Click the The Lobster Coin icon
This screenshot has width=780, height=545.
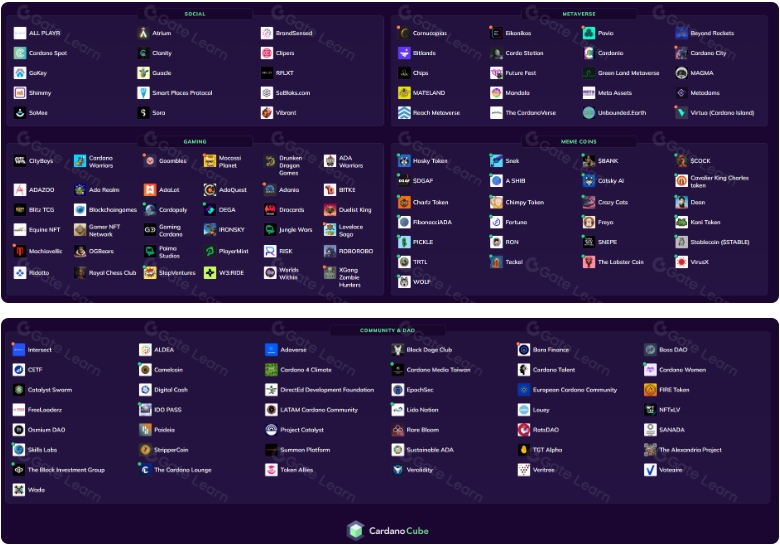click(x=589, y=262)
